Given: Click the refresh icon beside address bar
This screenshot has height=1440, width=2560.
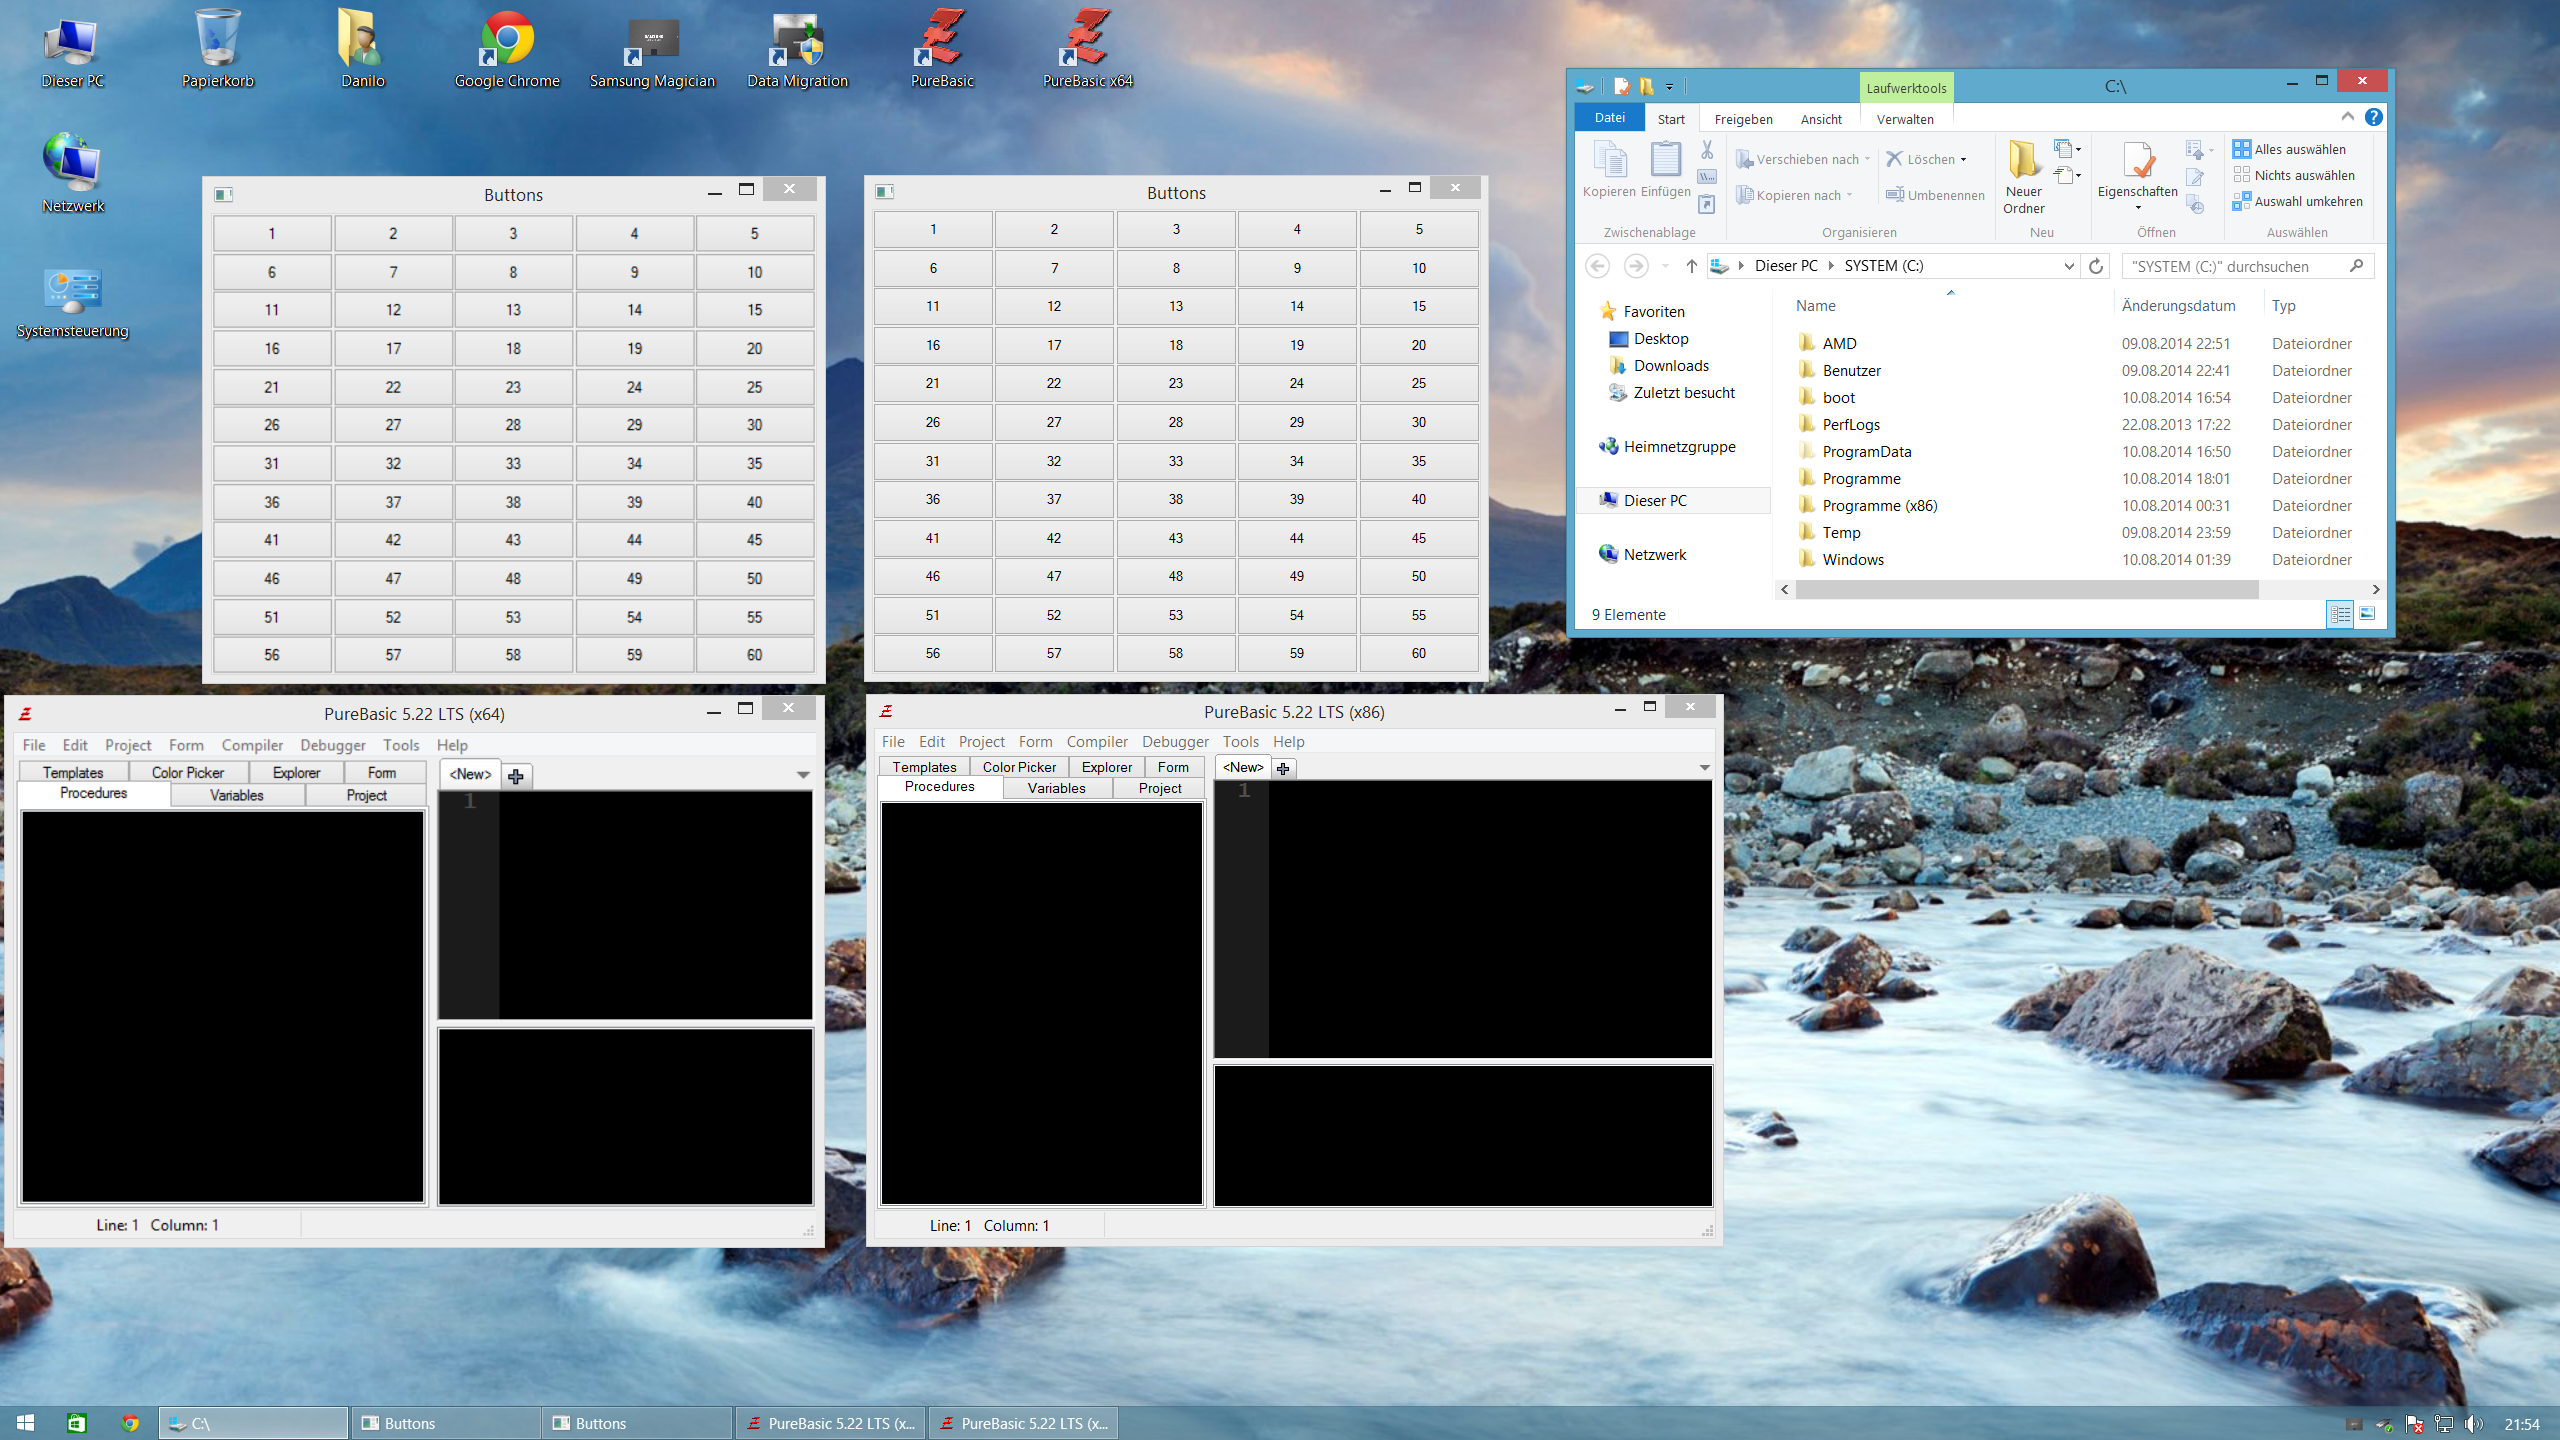Looking at the screenshot, I should (x=2095, y=266).
